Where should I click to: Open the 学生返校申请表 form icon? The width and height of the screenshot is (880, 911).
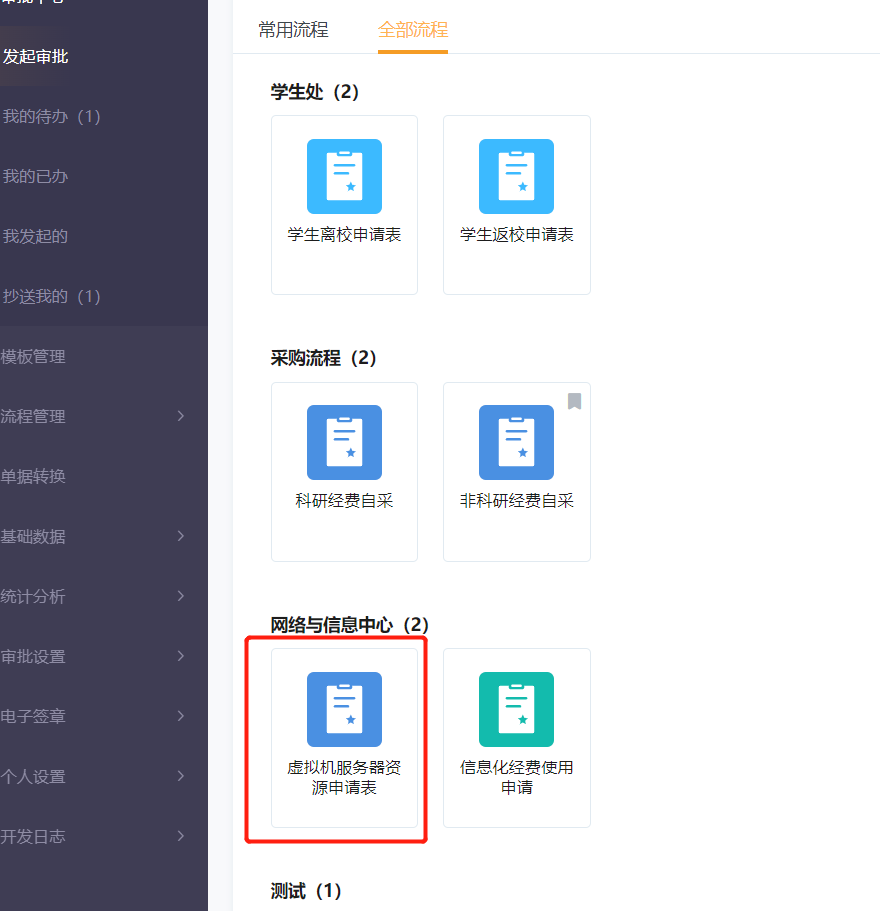pyautogui.click(x=516, y=177)
